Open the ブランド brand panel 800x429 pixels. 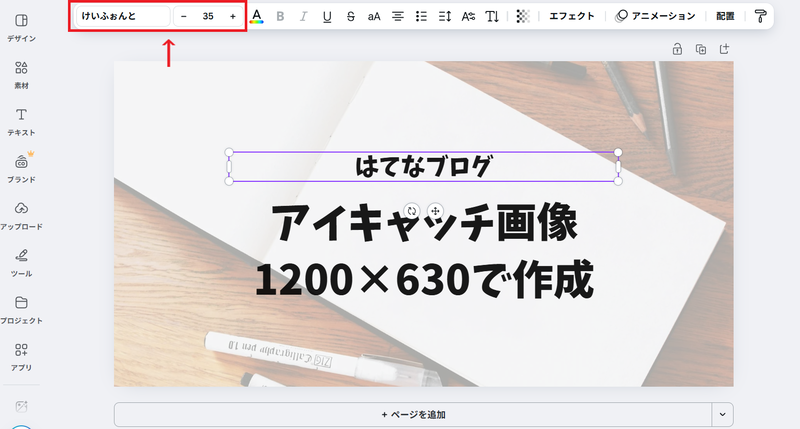click(21, 169)
